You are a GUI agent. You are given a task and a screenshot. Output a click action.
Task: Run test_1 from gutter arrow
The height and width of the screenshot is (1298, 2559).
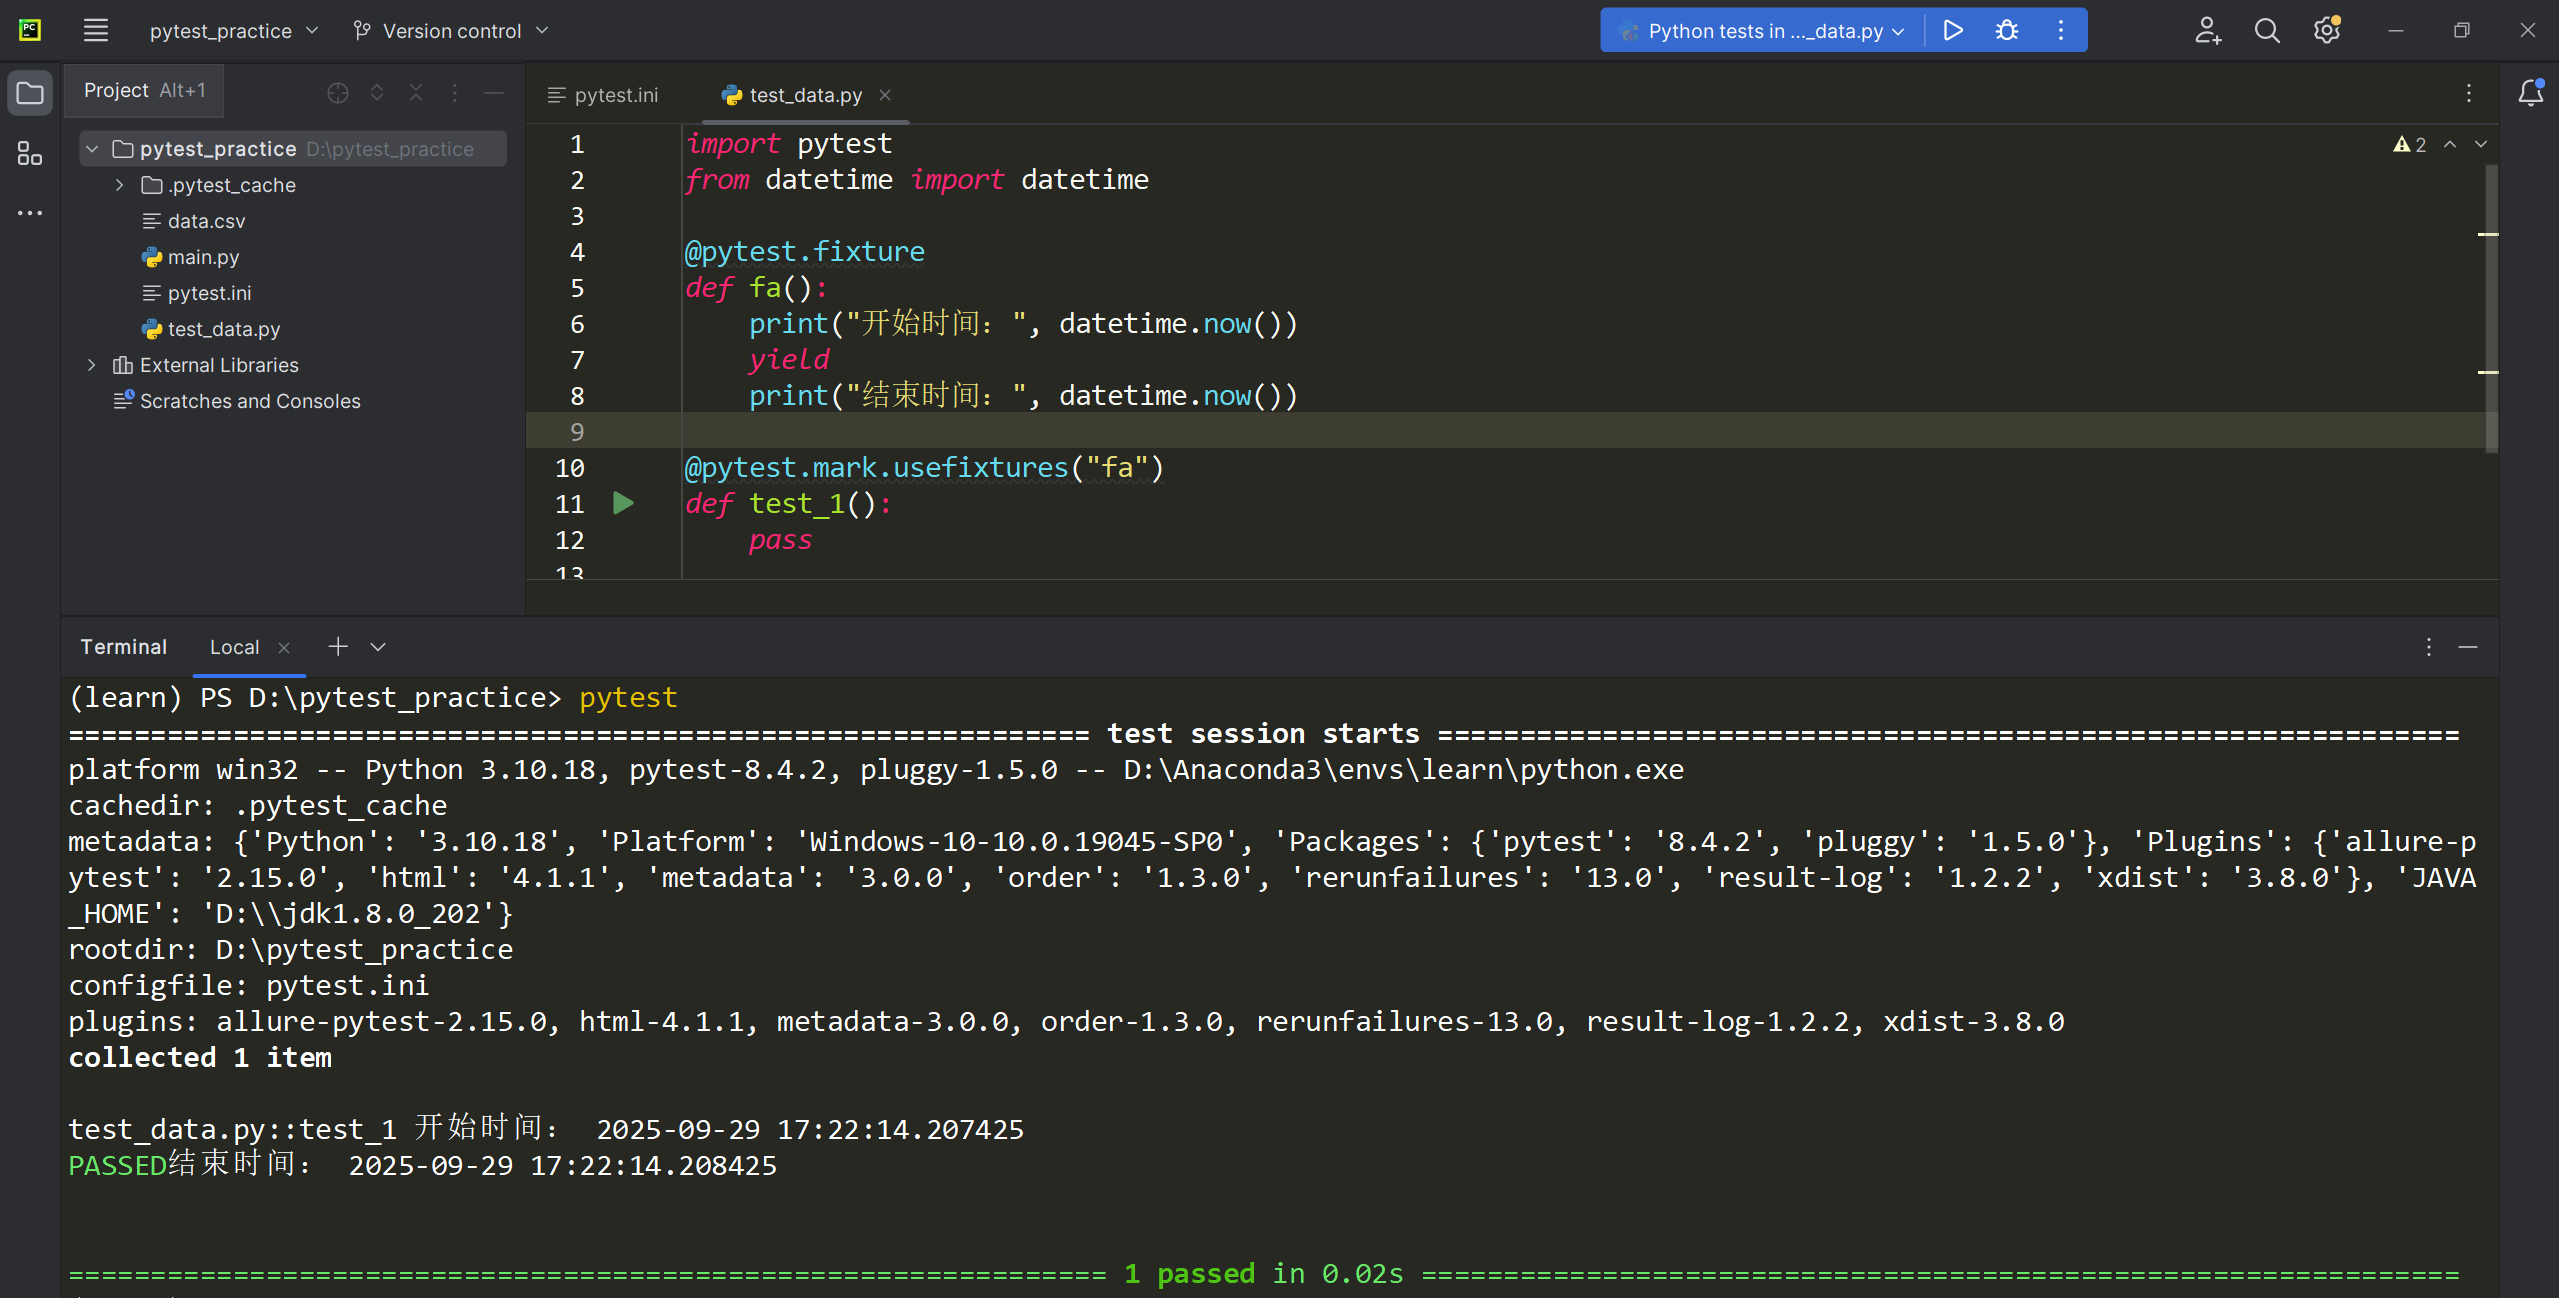pos(623,503)
